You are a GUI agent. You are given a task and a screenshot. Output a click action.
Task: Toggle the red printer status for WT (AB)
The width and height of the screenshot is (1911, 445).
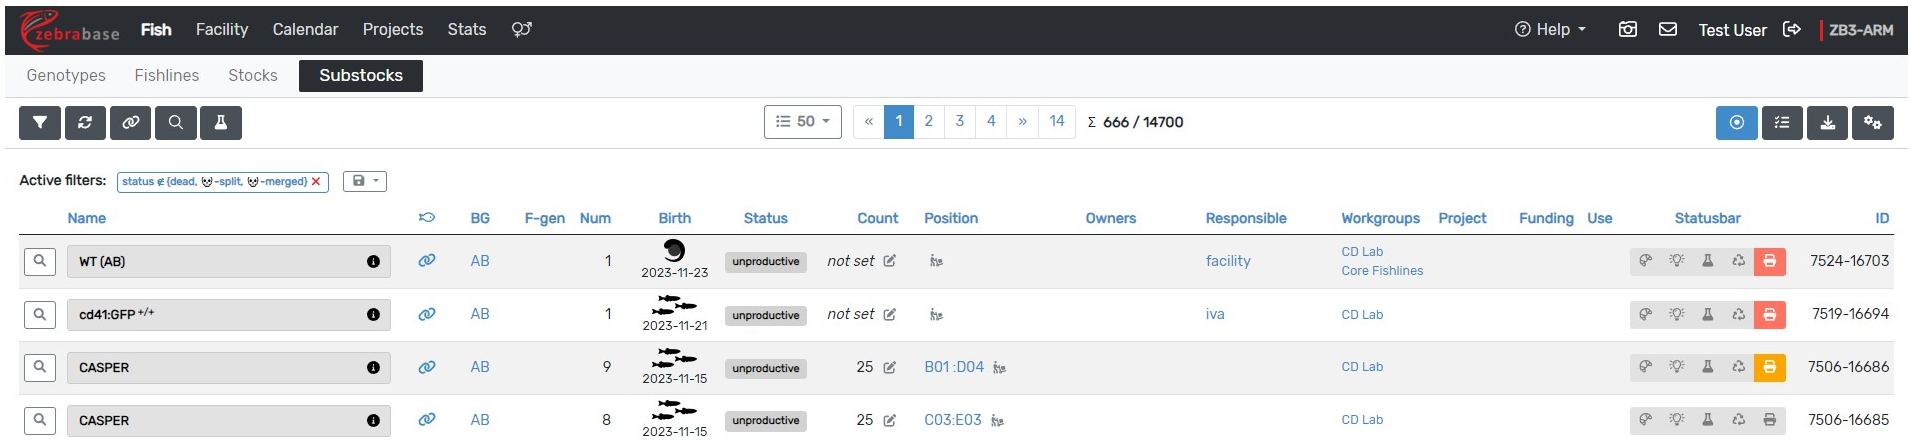(x=1769, y=261)
